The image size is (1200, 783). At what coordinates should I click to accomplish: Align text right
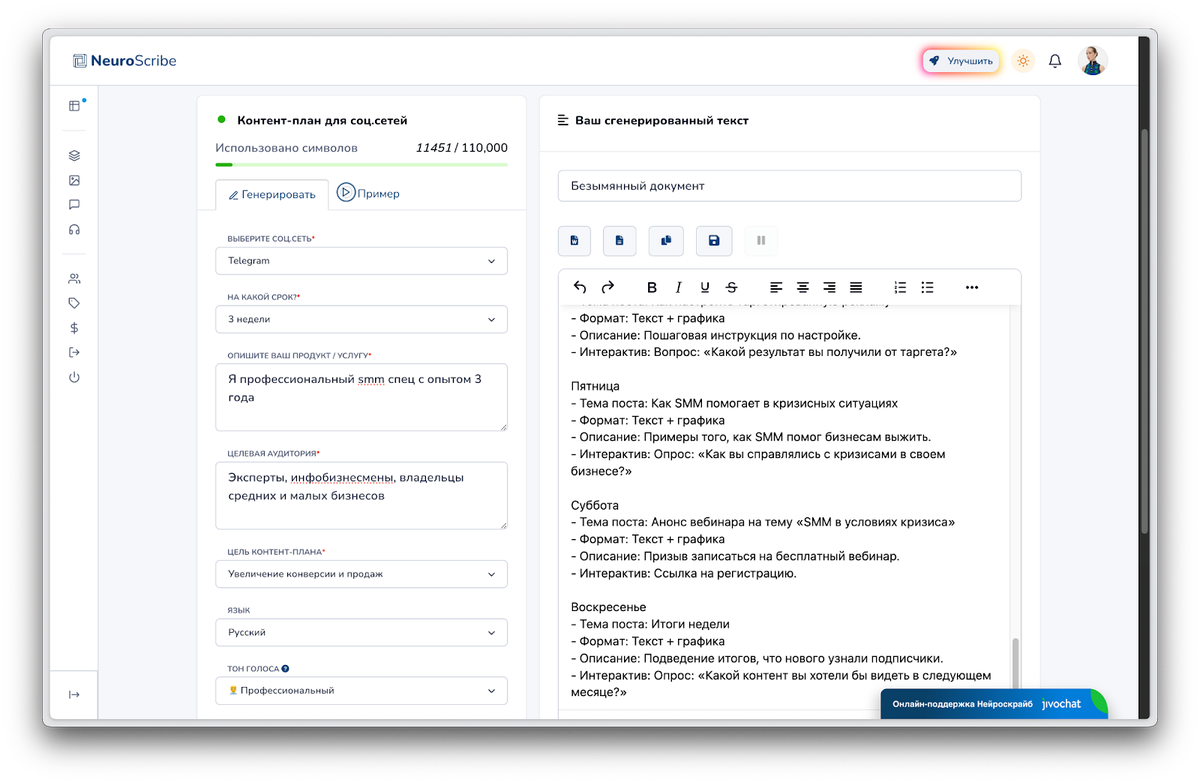pyautogui.click(x=830, y=287)
